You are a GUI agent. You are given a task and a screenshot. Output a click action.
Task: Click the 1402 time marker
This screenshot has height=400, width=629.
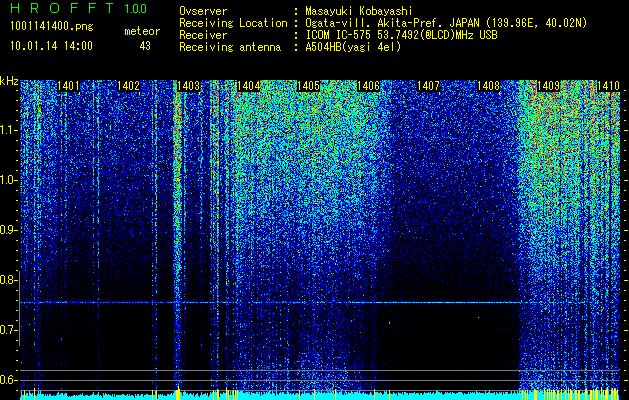coord(128,86)
